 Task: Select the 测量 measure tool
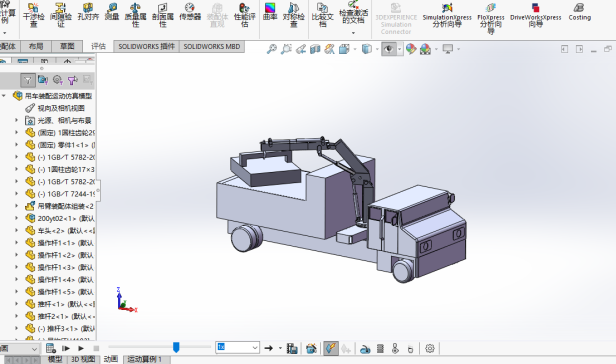[112, 12]
